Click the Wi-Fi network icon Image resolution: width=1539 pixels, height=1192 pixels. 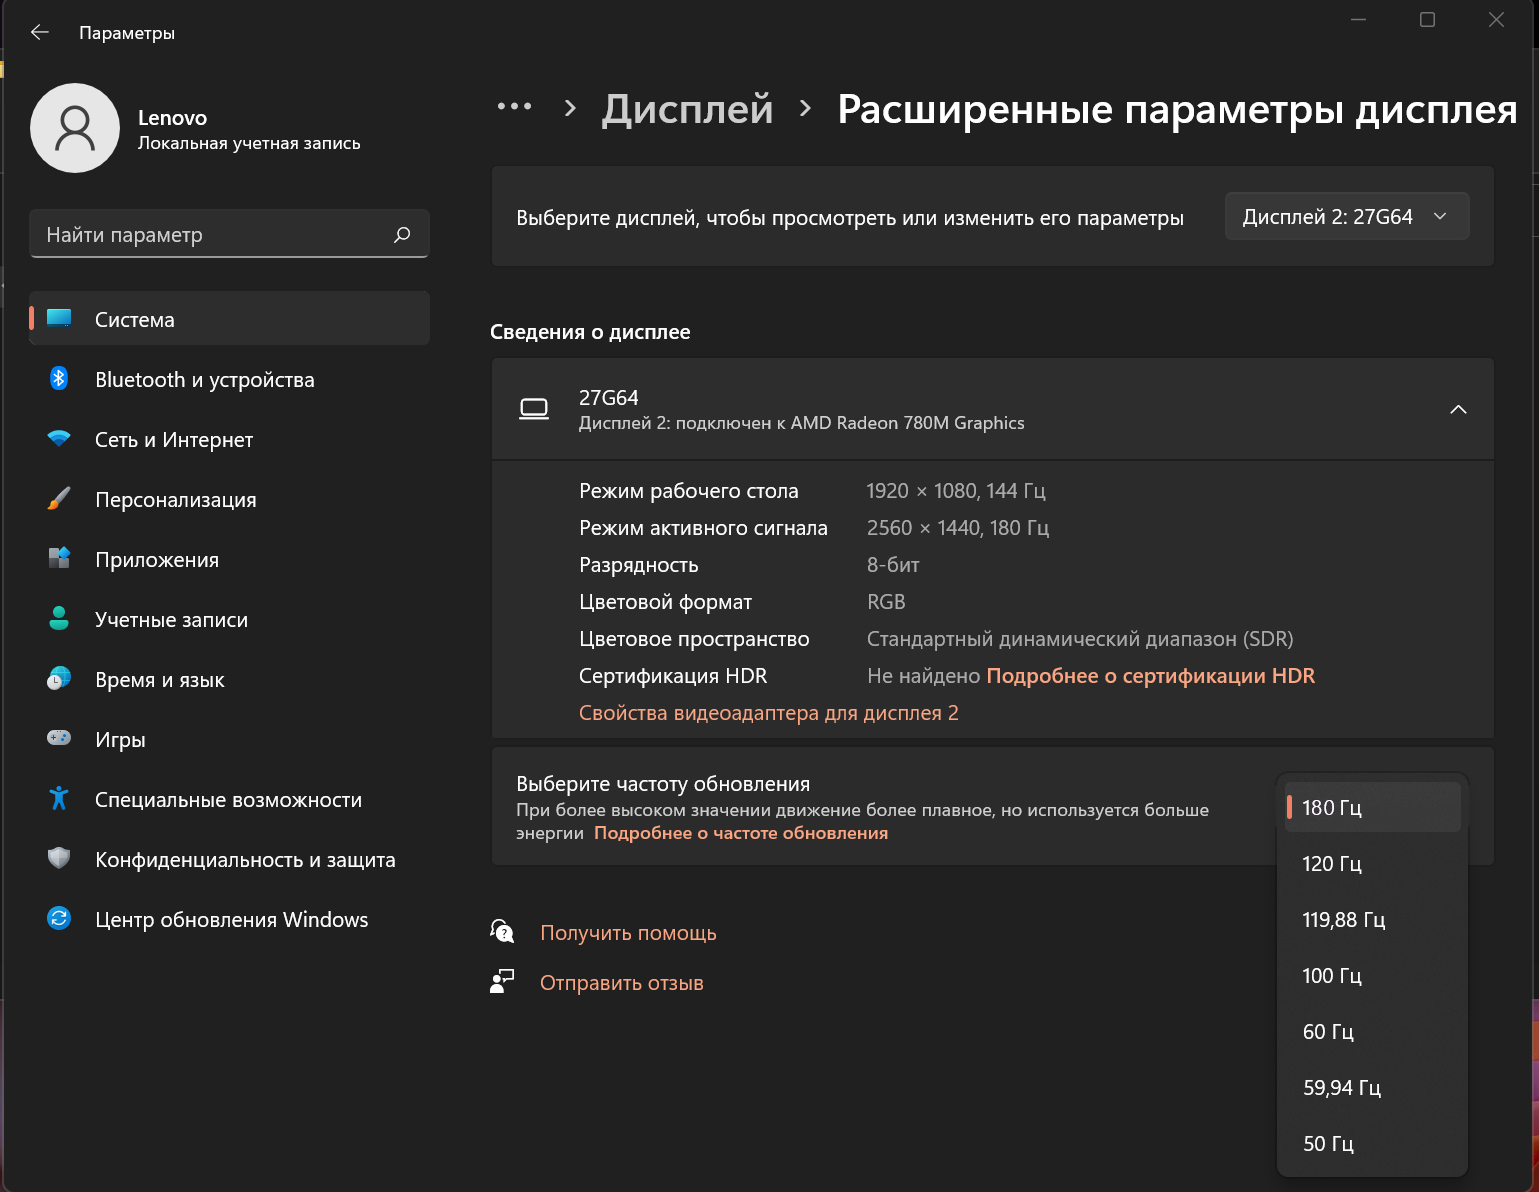click(x=59, y=439)
